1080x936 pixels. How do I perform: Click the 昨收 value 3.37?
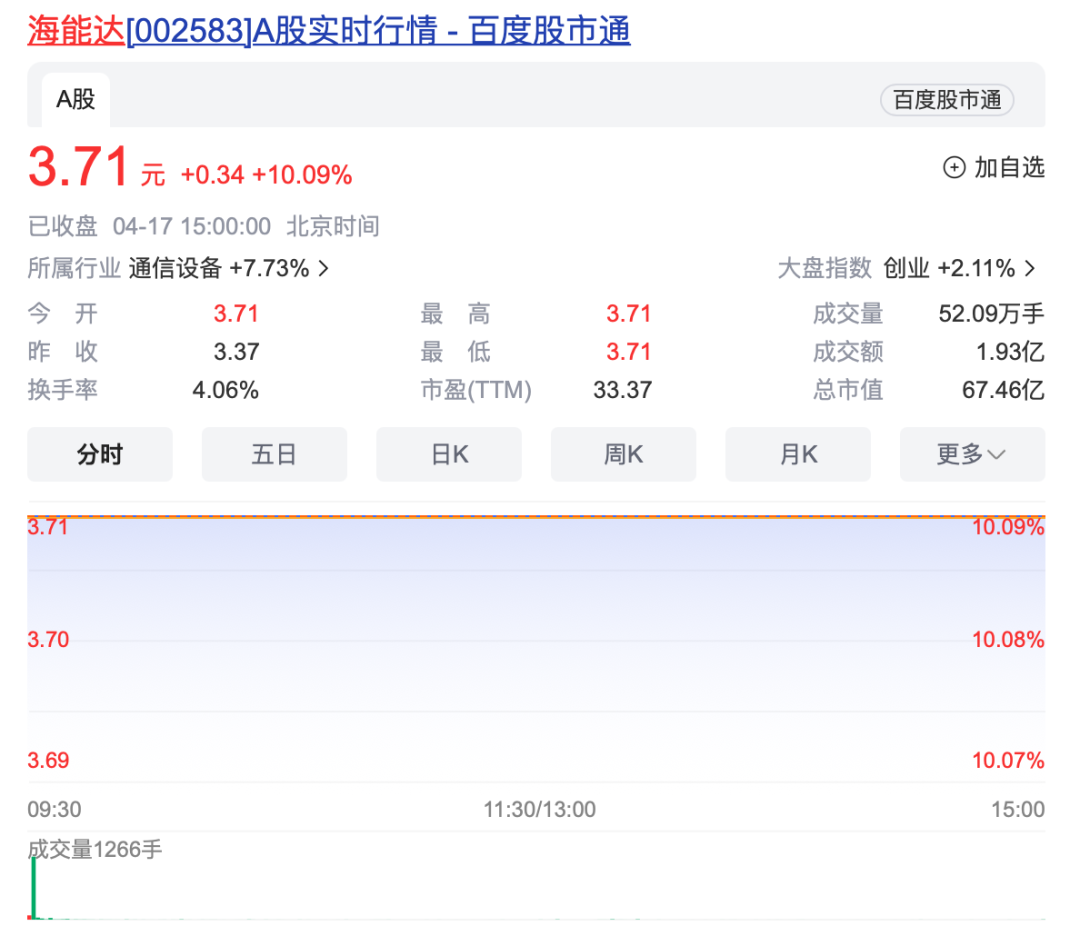(236, 352)
